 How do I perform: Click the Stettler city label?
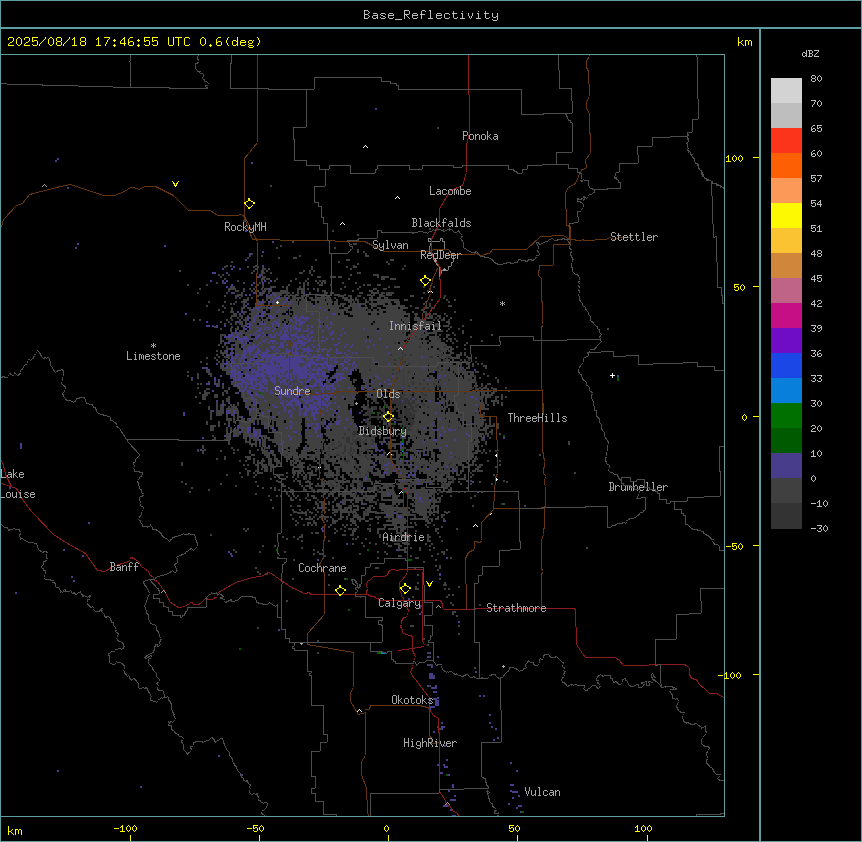[x=634, y=237]
